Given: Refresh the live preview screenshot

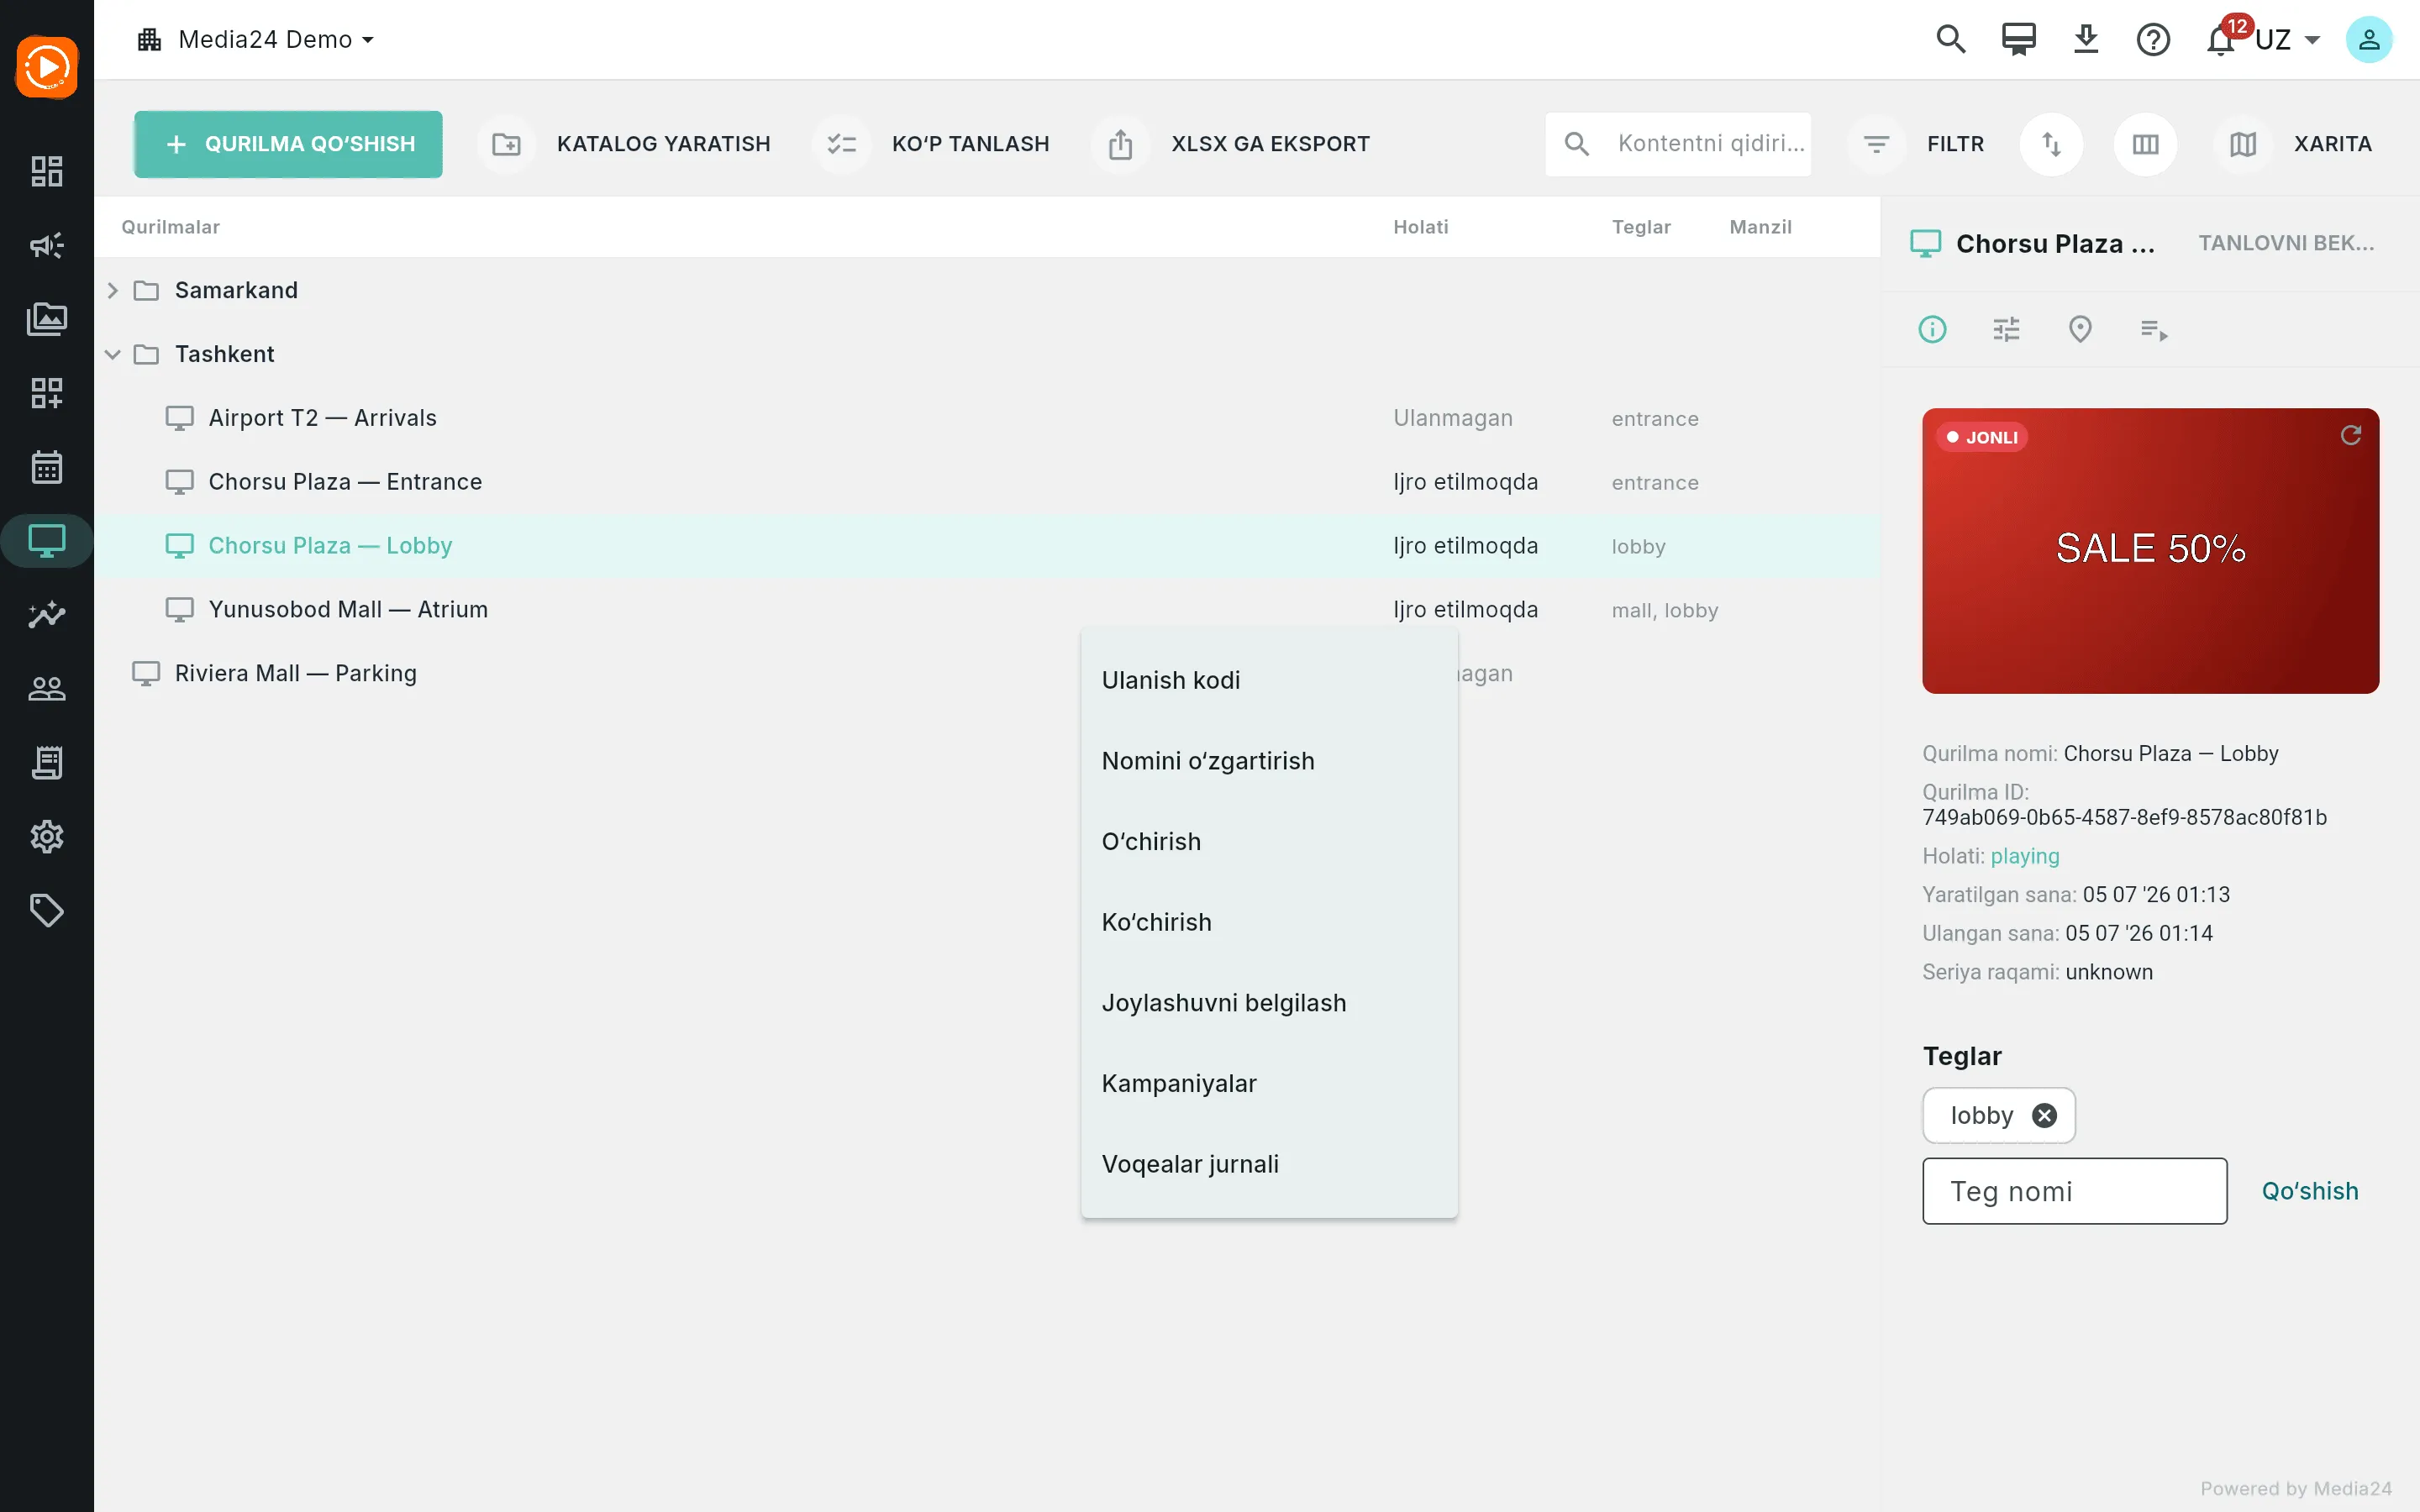Looking at the screenshot, I should click(2351, 435).
